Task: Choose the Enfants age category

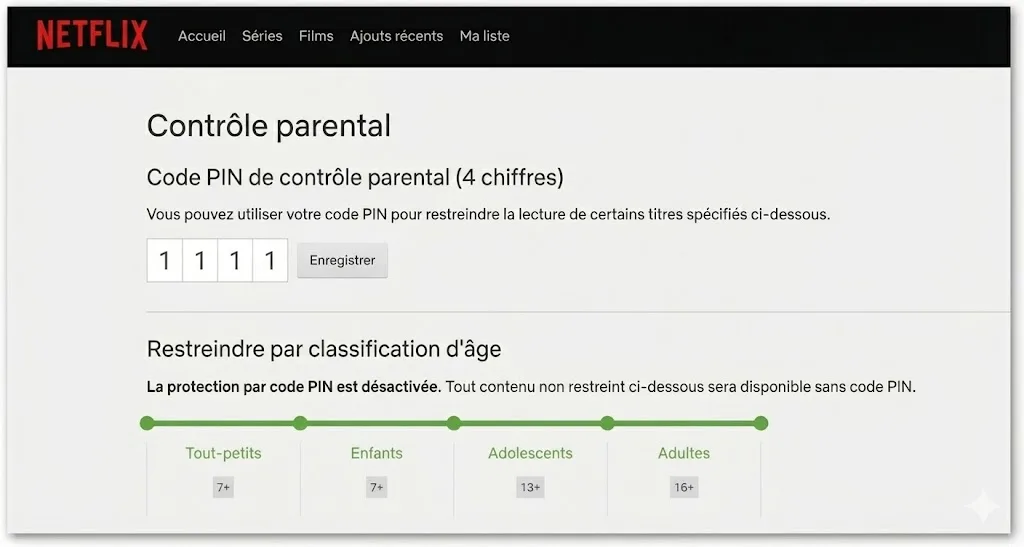Action: click(377, 453)
